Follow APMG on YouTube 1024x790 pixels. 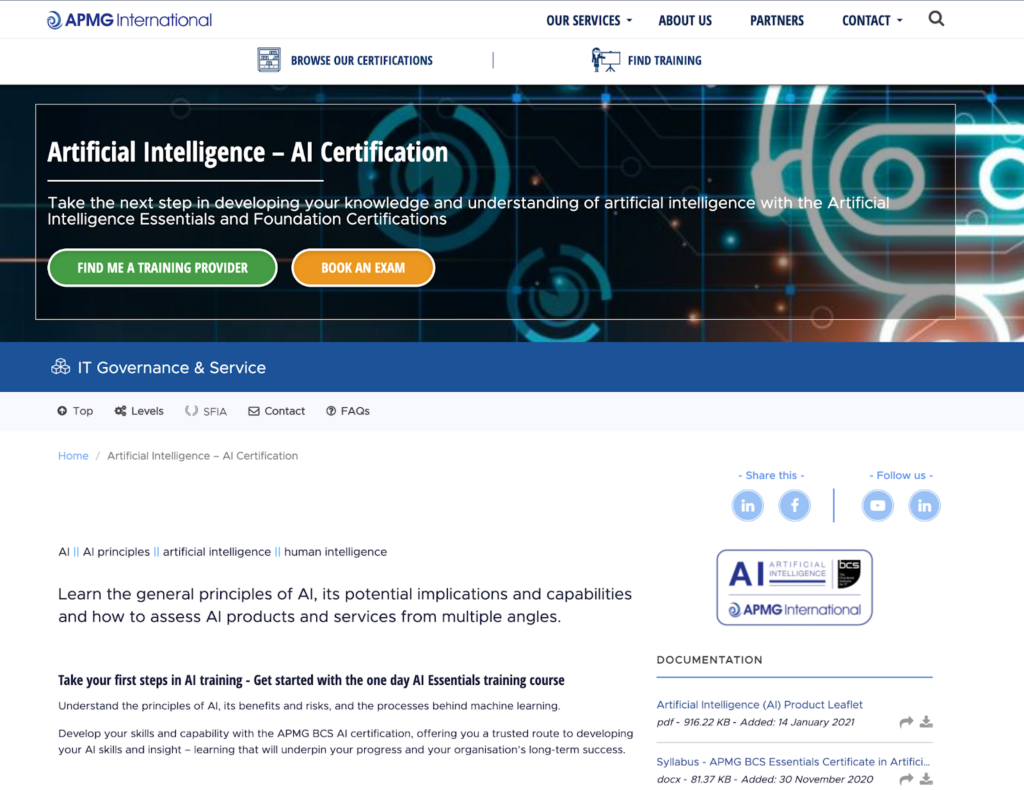tap(878, 505)
